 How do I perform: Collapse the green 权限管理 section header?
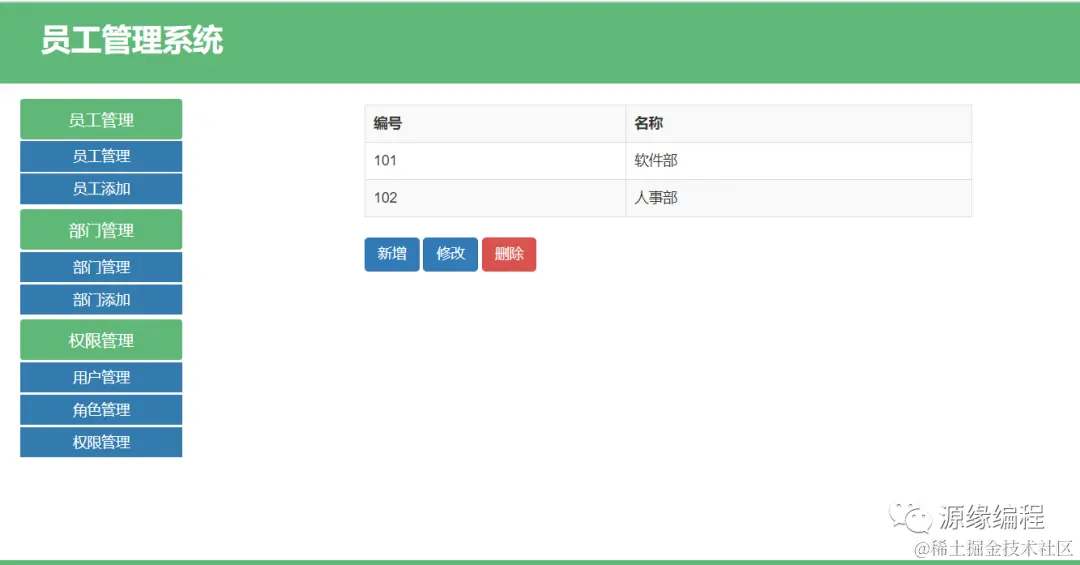click(101, 340)
